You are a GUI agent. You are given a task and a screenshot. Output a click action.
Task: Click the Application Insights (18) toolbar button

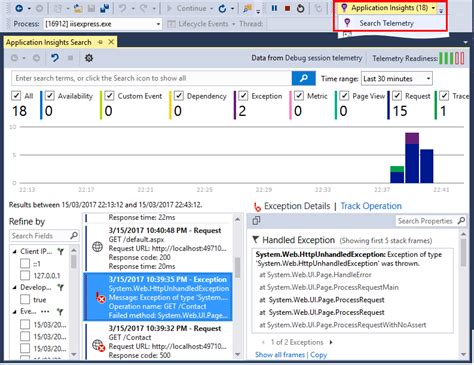click(x=386, y=8)
